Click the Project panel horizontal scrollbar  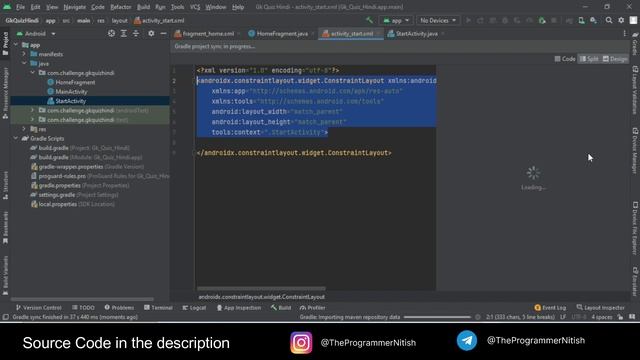(82, 299)
